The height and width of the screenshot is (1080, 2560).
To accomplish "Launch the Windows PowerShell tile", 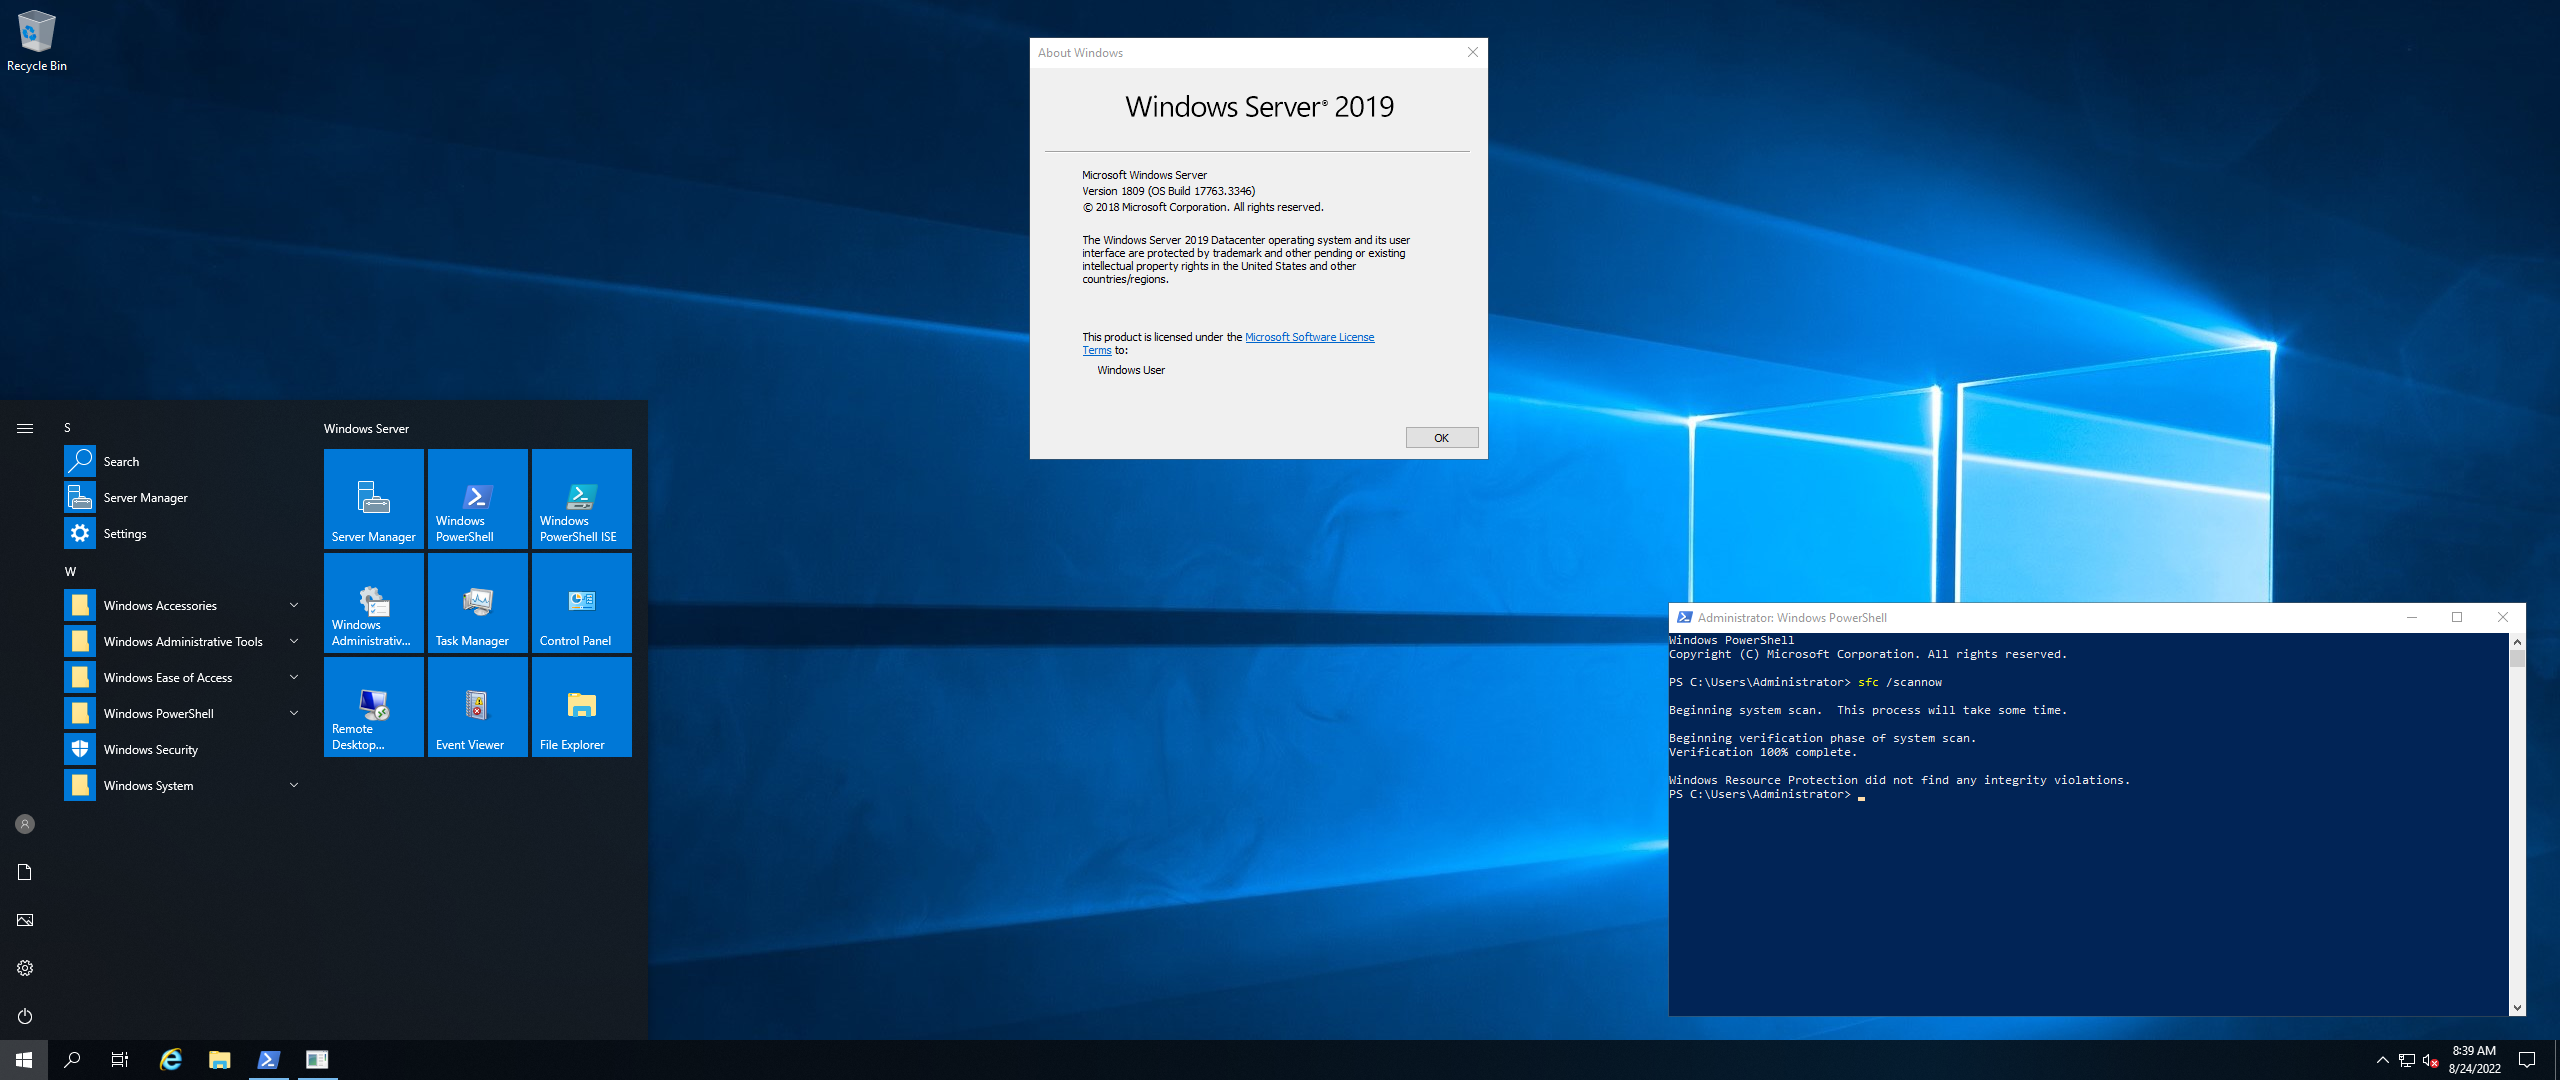I will point(478,499).
